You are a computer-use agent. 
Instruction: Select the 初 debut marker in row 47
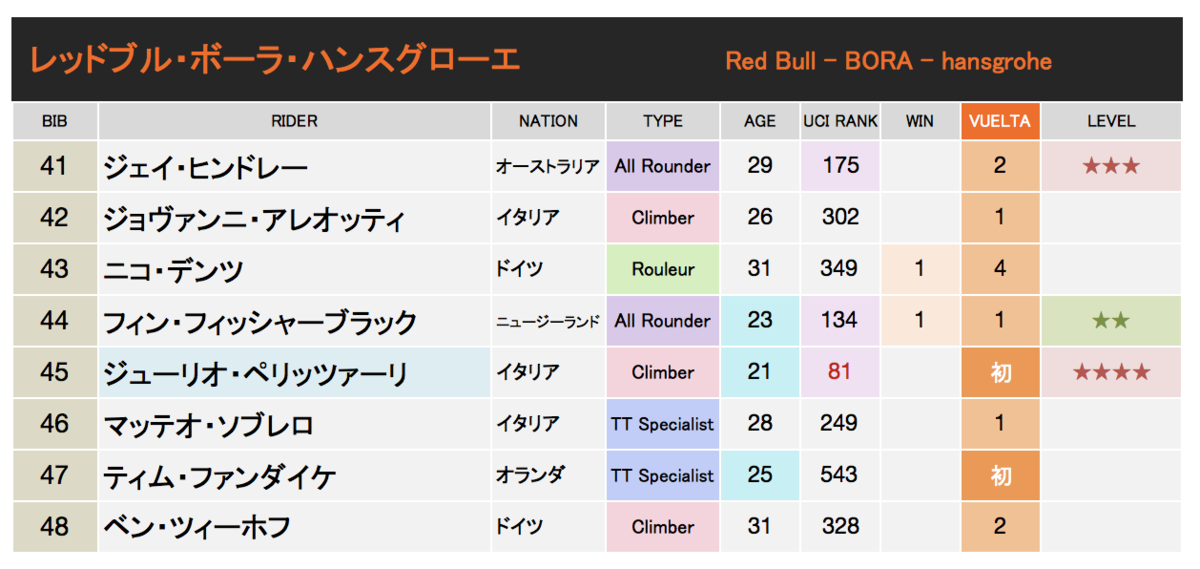tap(1000, 476)
